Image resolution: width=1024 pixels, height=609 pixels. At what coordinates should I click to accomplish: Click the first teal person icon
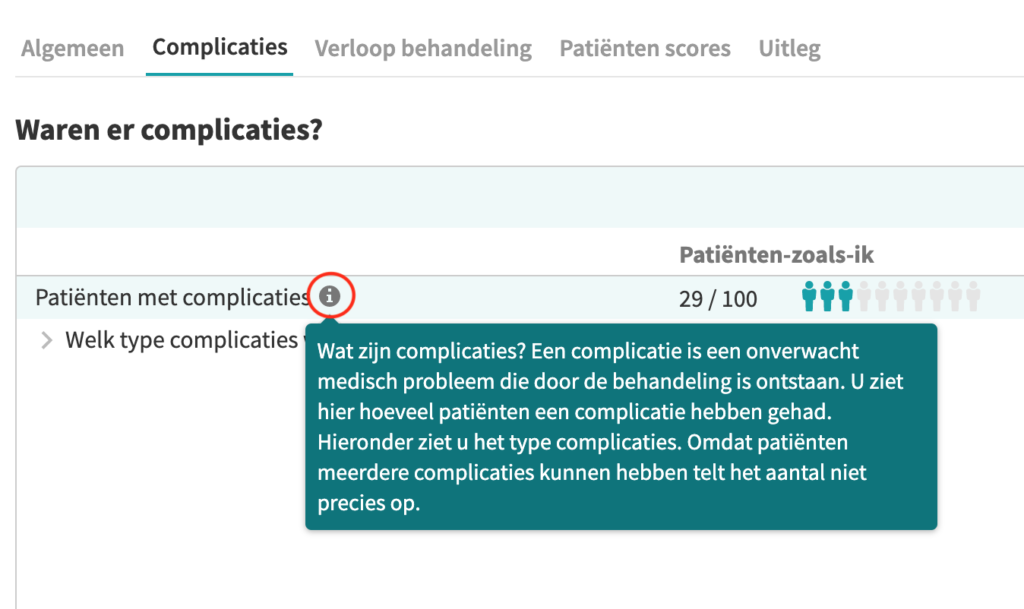click(809, 296)
